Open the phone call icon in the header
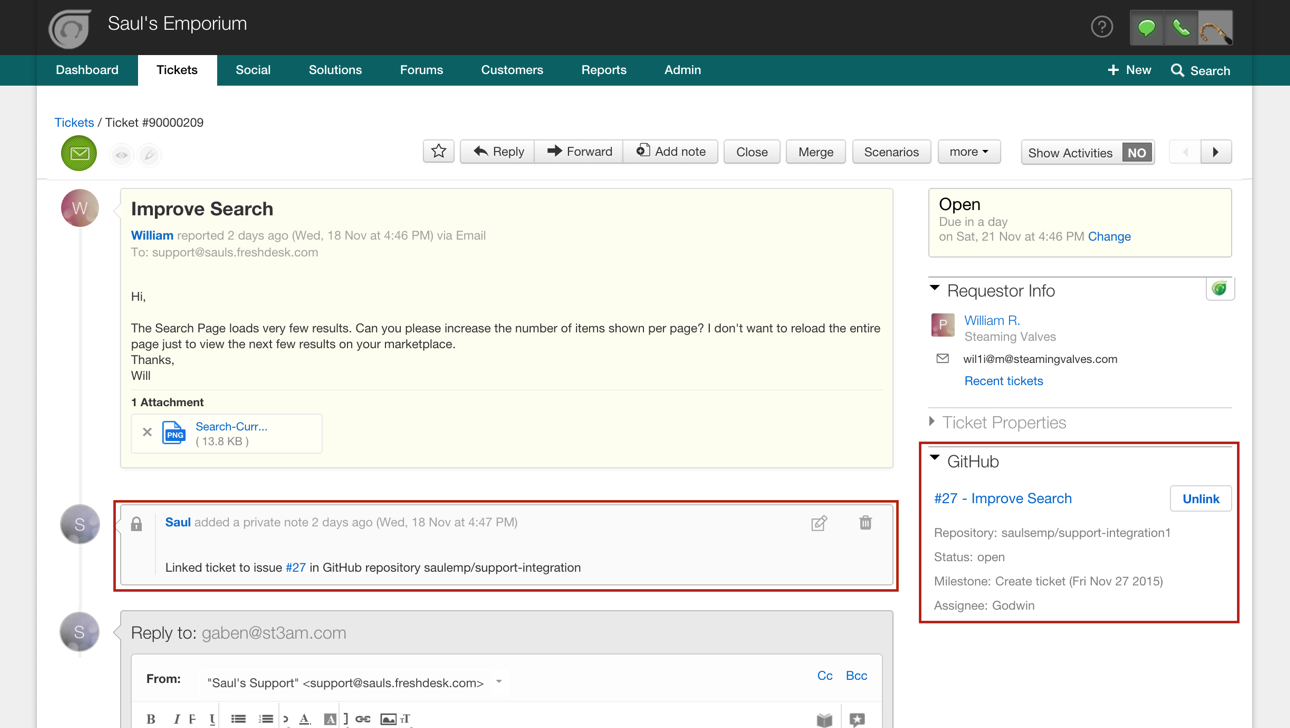The width and height of the screenshot is (1290, 728). (x=1181, y=28)
